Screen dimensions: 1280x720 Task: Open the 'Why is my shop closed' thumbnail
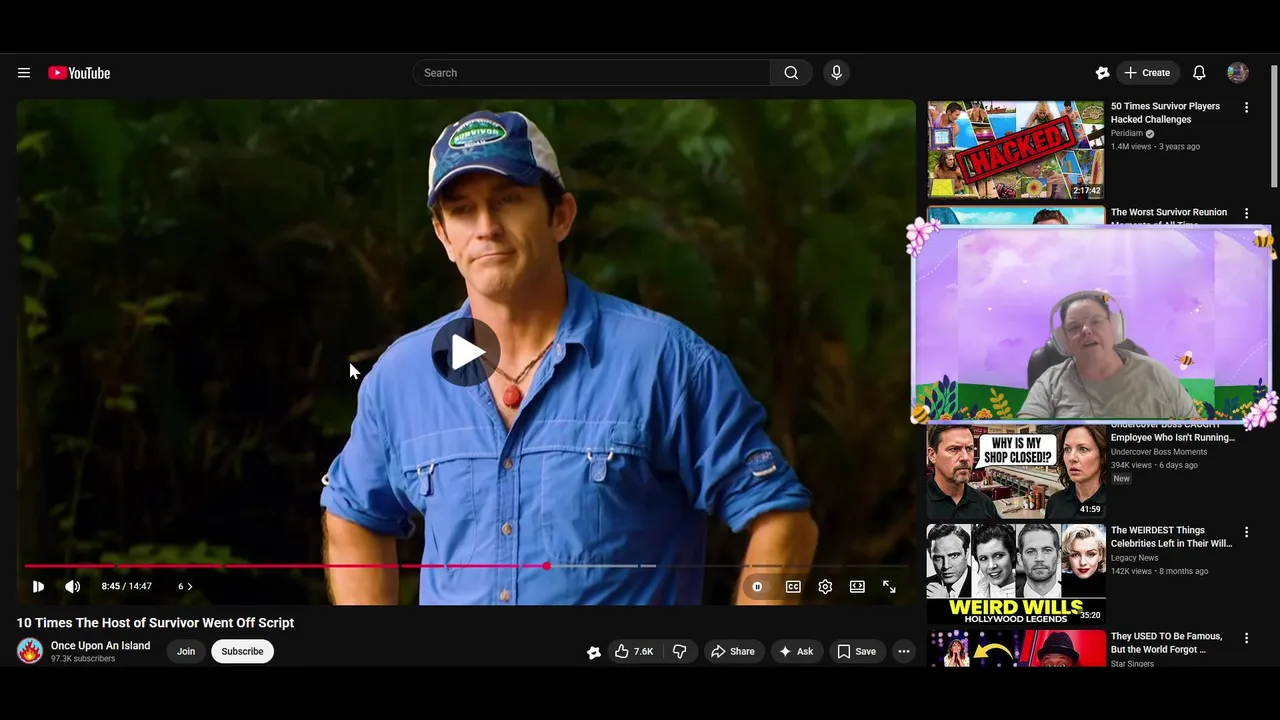pyautogui.click(x=1016, y=470)
